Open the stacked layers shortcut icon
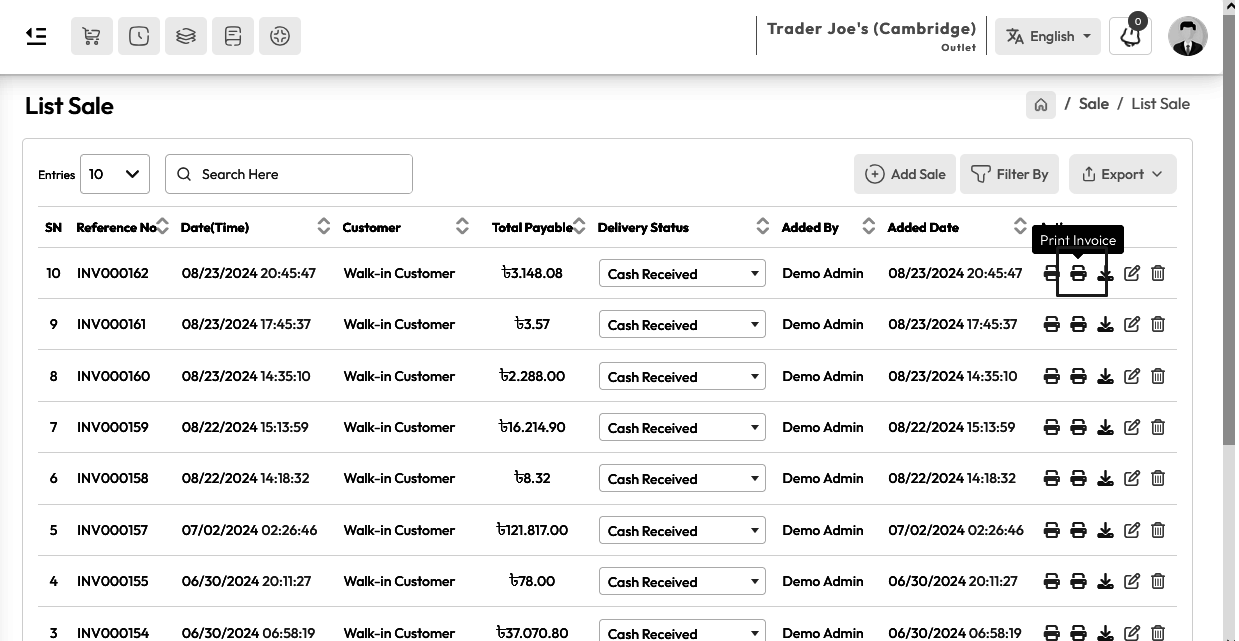The image size is (1239, 641). pyautogui.click(x=186, y=36)
